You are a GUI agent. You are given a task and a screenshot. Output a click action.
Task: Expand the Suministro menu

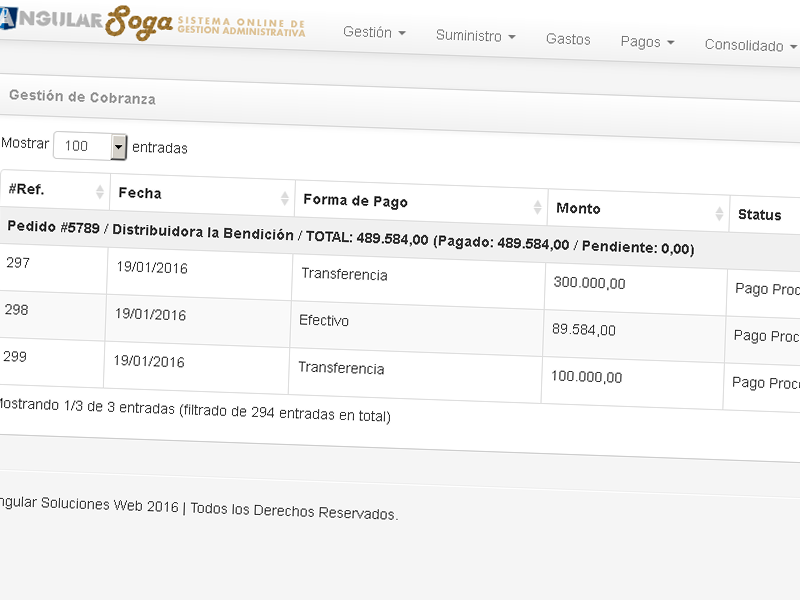pos(475,36)
